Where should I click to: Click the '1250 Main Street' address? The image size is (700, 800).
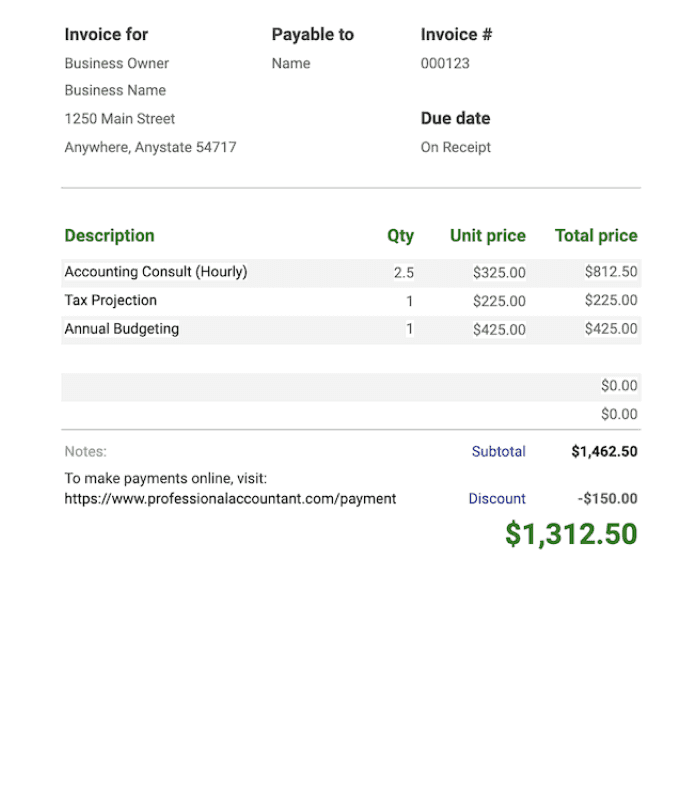point(119,119)
